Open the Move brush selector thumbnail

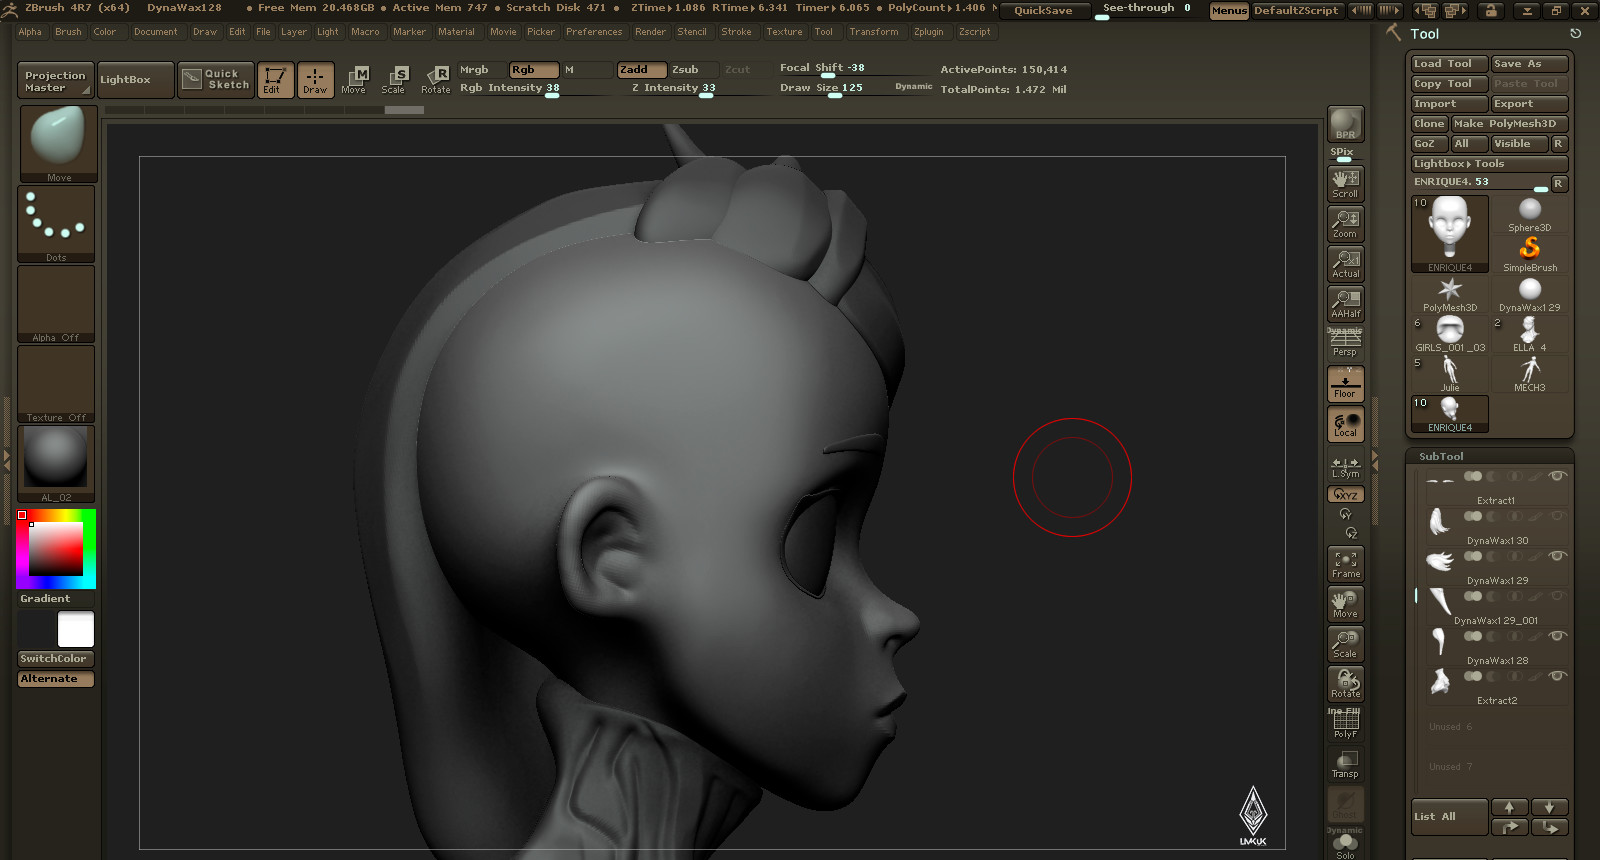point(58,143)
